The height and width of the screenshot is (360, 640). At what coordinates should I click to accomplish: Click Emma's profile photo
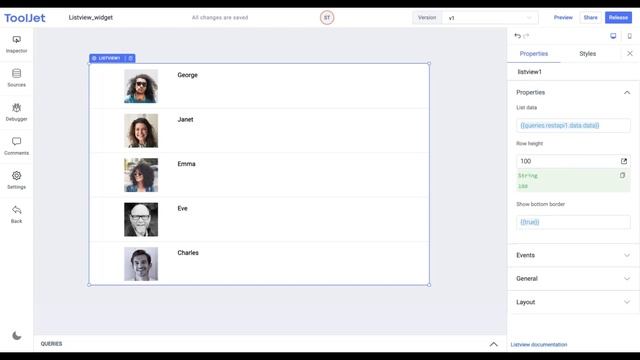[x=141, y=175]
